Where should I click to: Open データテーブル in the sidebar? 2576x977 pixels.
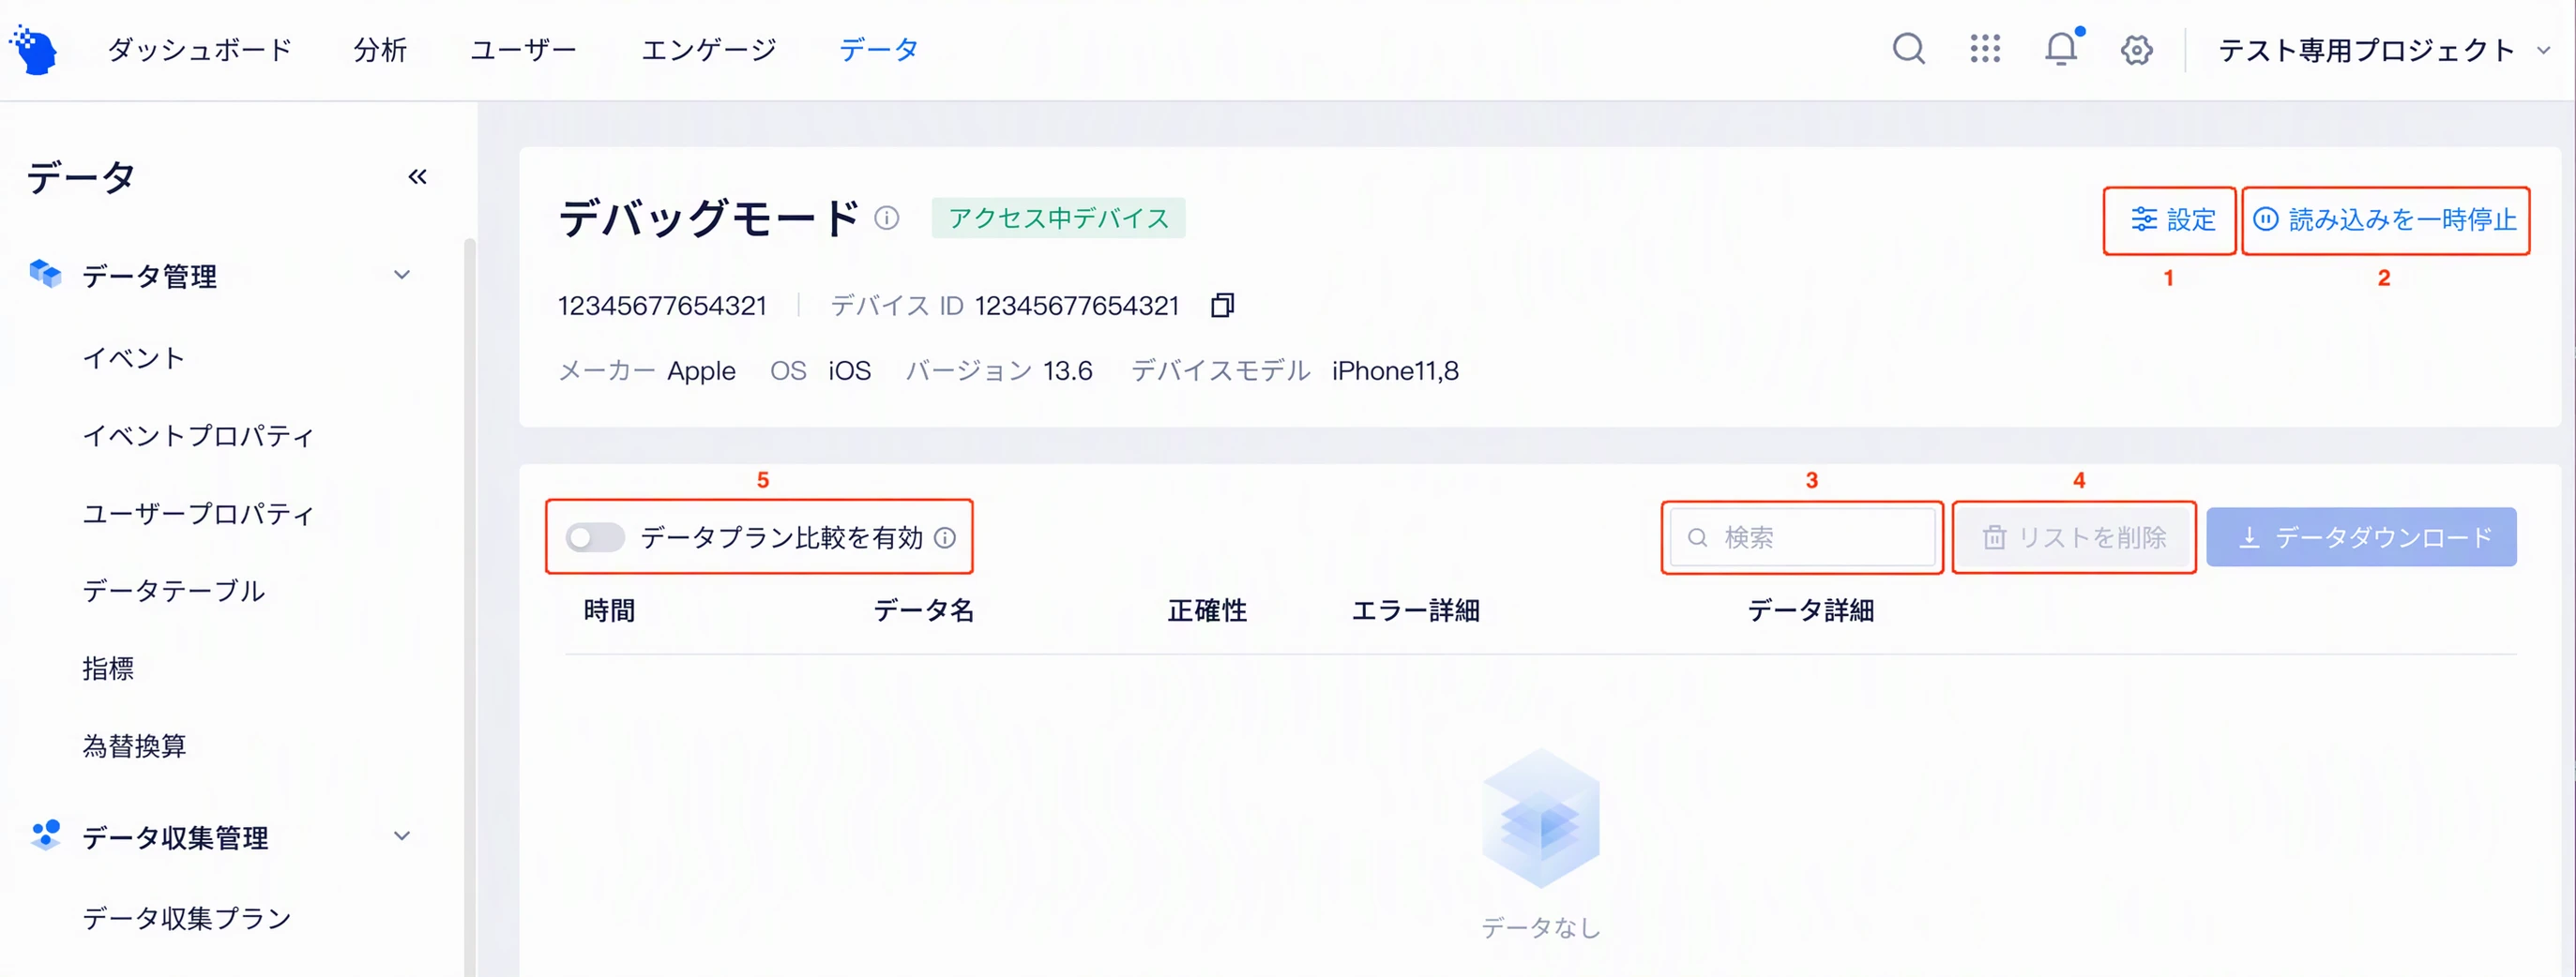[x=173, y=591]
